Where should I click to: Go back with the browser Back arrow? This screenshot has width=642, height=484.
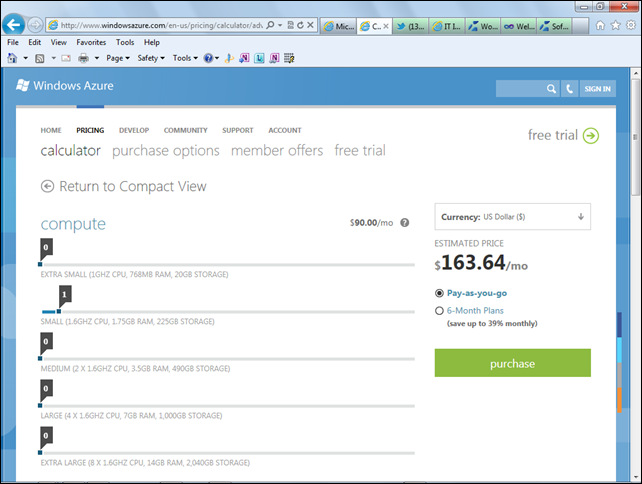click(x=14, y=25)
